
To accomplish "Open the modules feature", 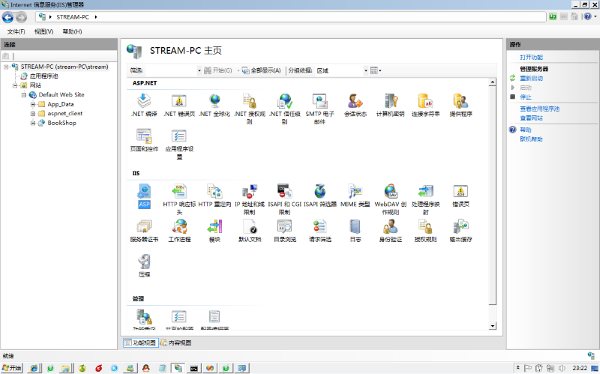I will [214, 231].
